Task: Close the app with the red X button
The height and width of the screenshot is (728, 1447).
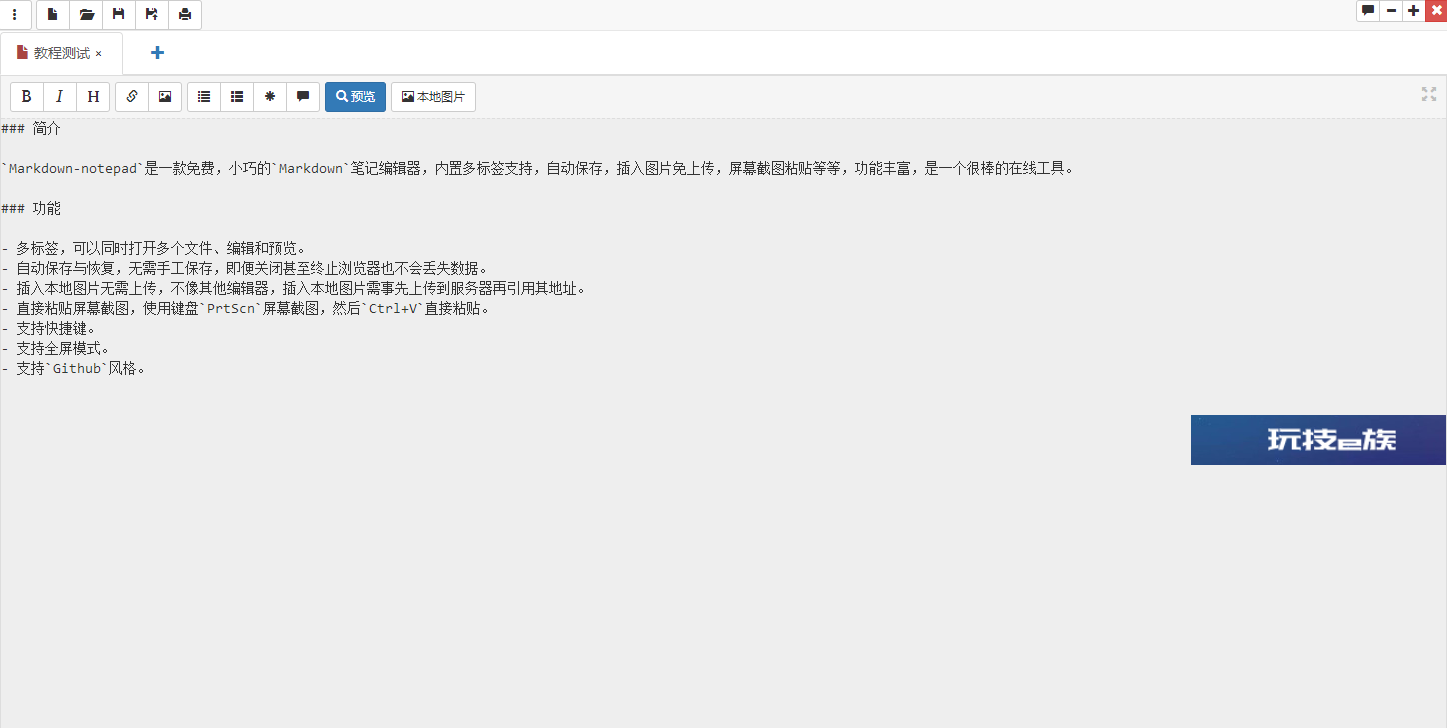Action: pyautogui.click(x=1436, y=11)
